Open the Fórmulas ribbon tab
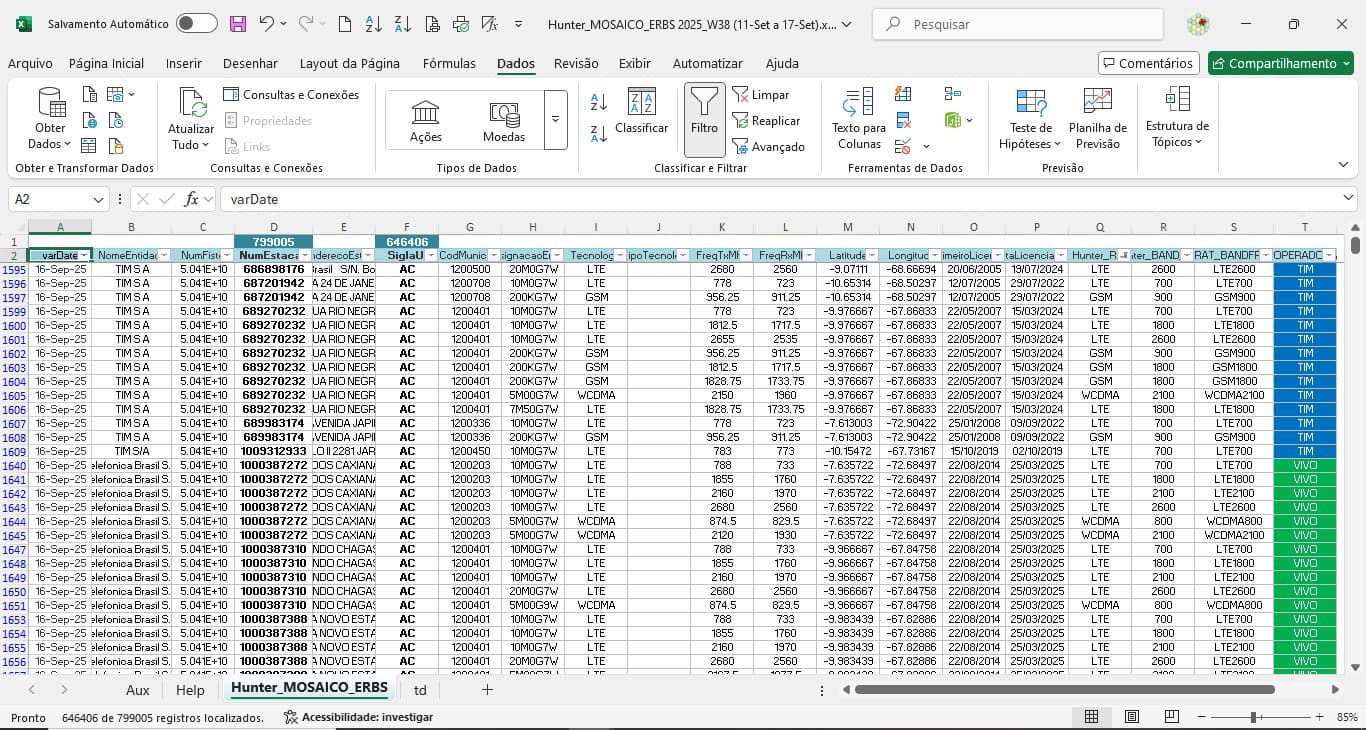 449,63
